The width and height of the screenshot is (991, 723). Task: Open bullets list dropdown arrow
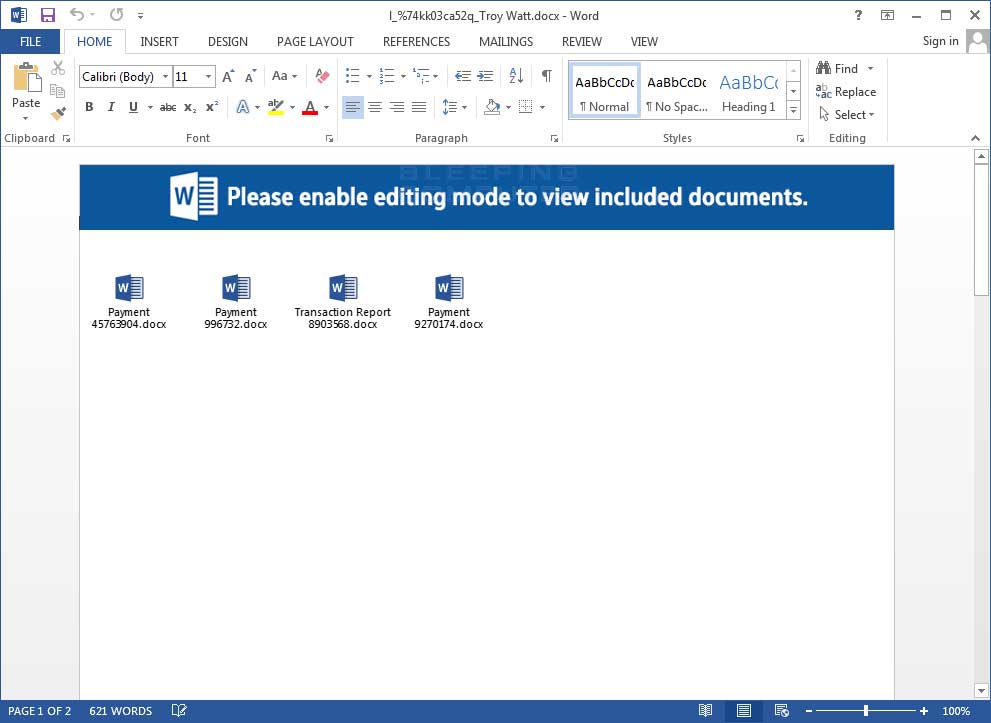click(x=369, y=76)
